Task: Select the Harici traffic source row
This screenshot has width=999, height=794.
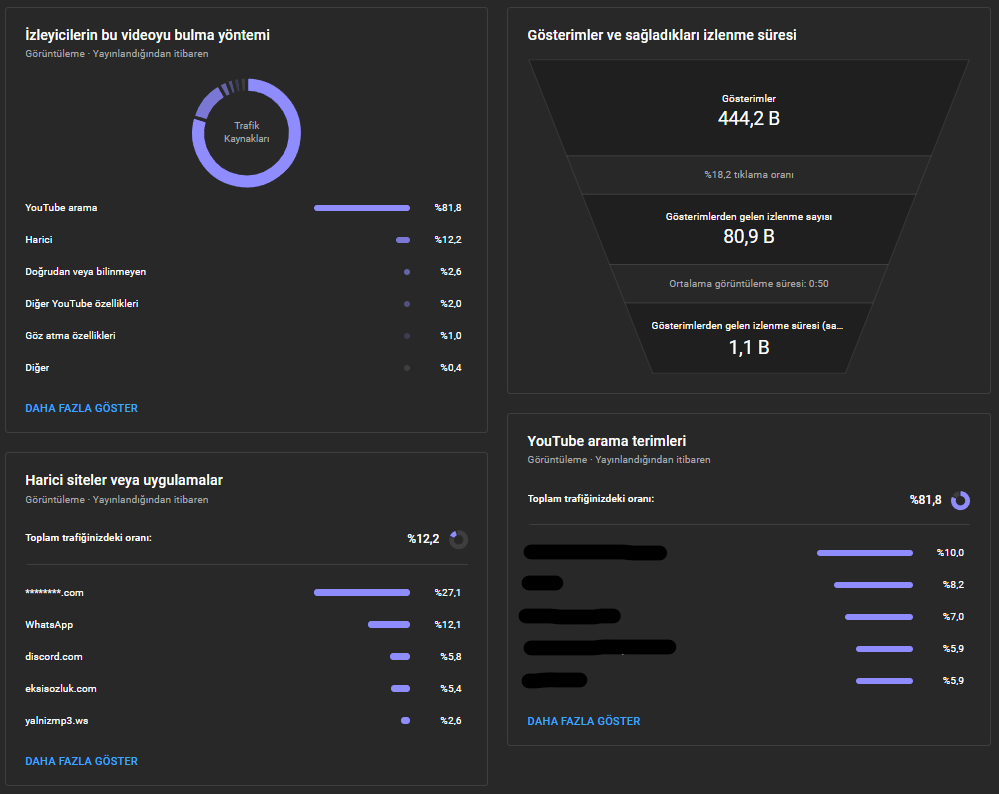Action: [243, 240]
